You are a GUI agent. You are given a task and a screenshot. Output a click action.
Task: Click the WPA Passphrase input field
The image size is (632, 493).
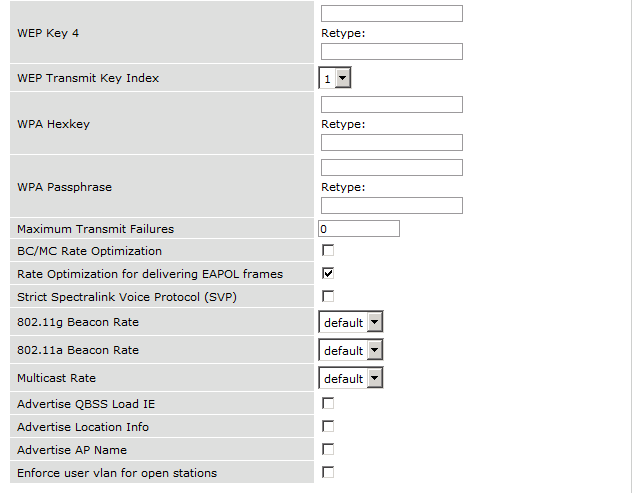tap(391, 168)
